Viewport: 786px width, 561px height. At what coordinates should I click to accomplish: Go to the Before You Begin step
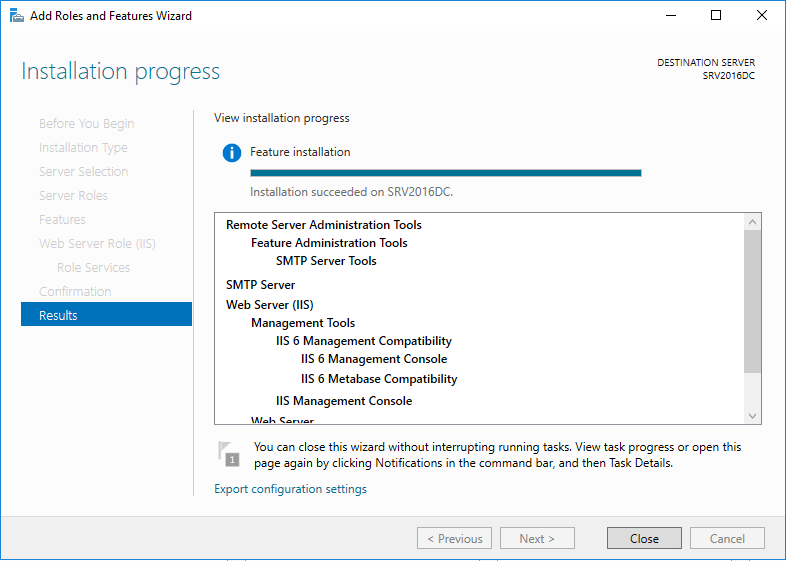[x=86, y=123]
